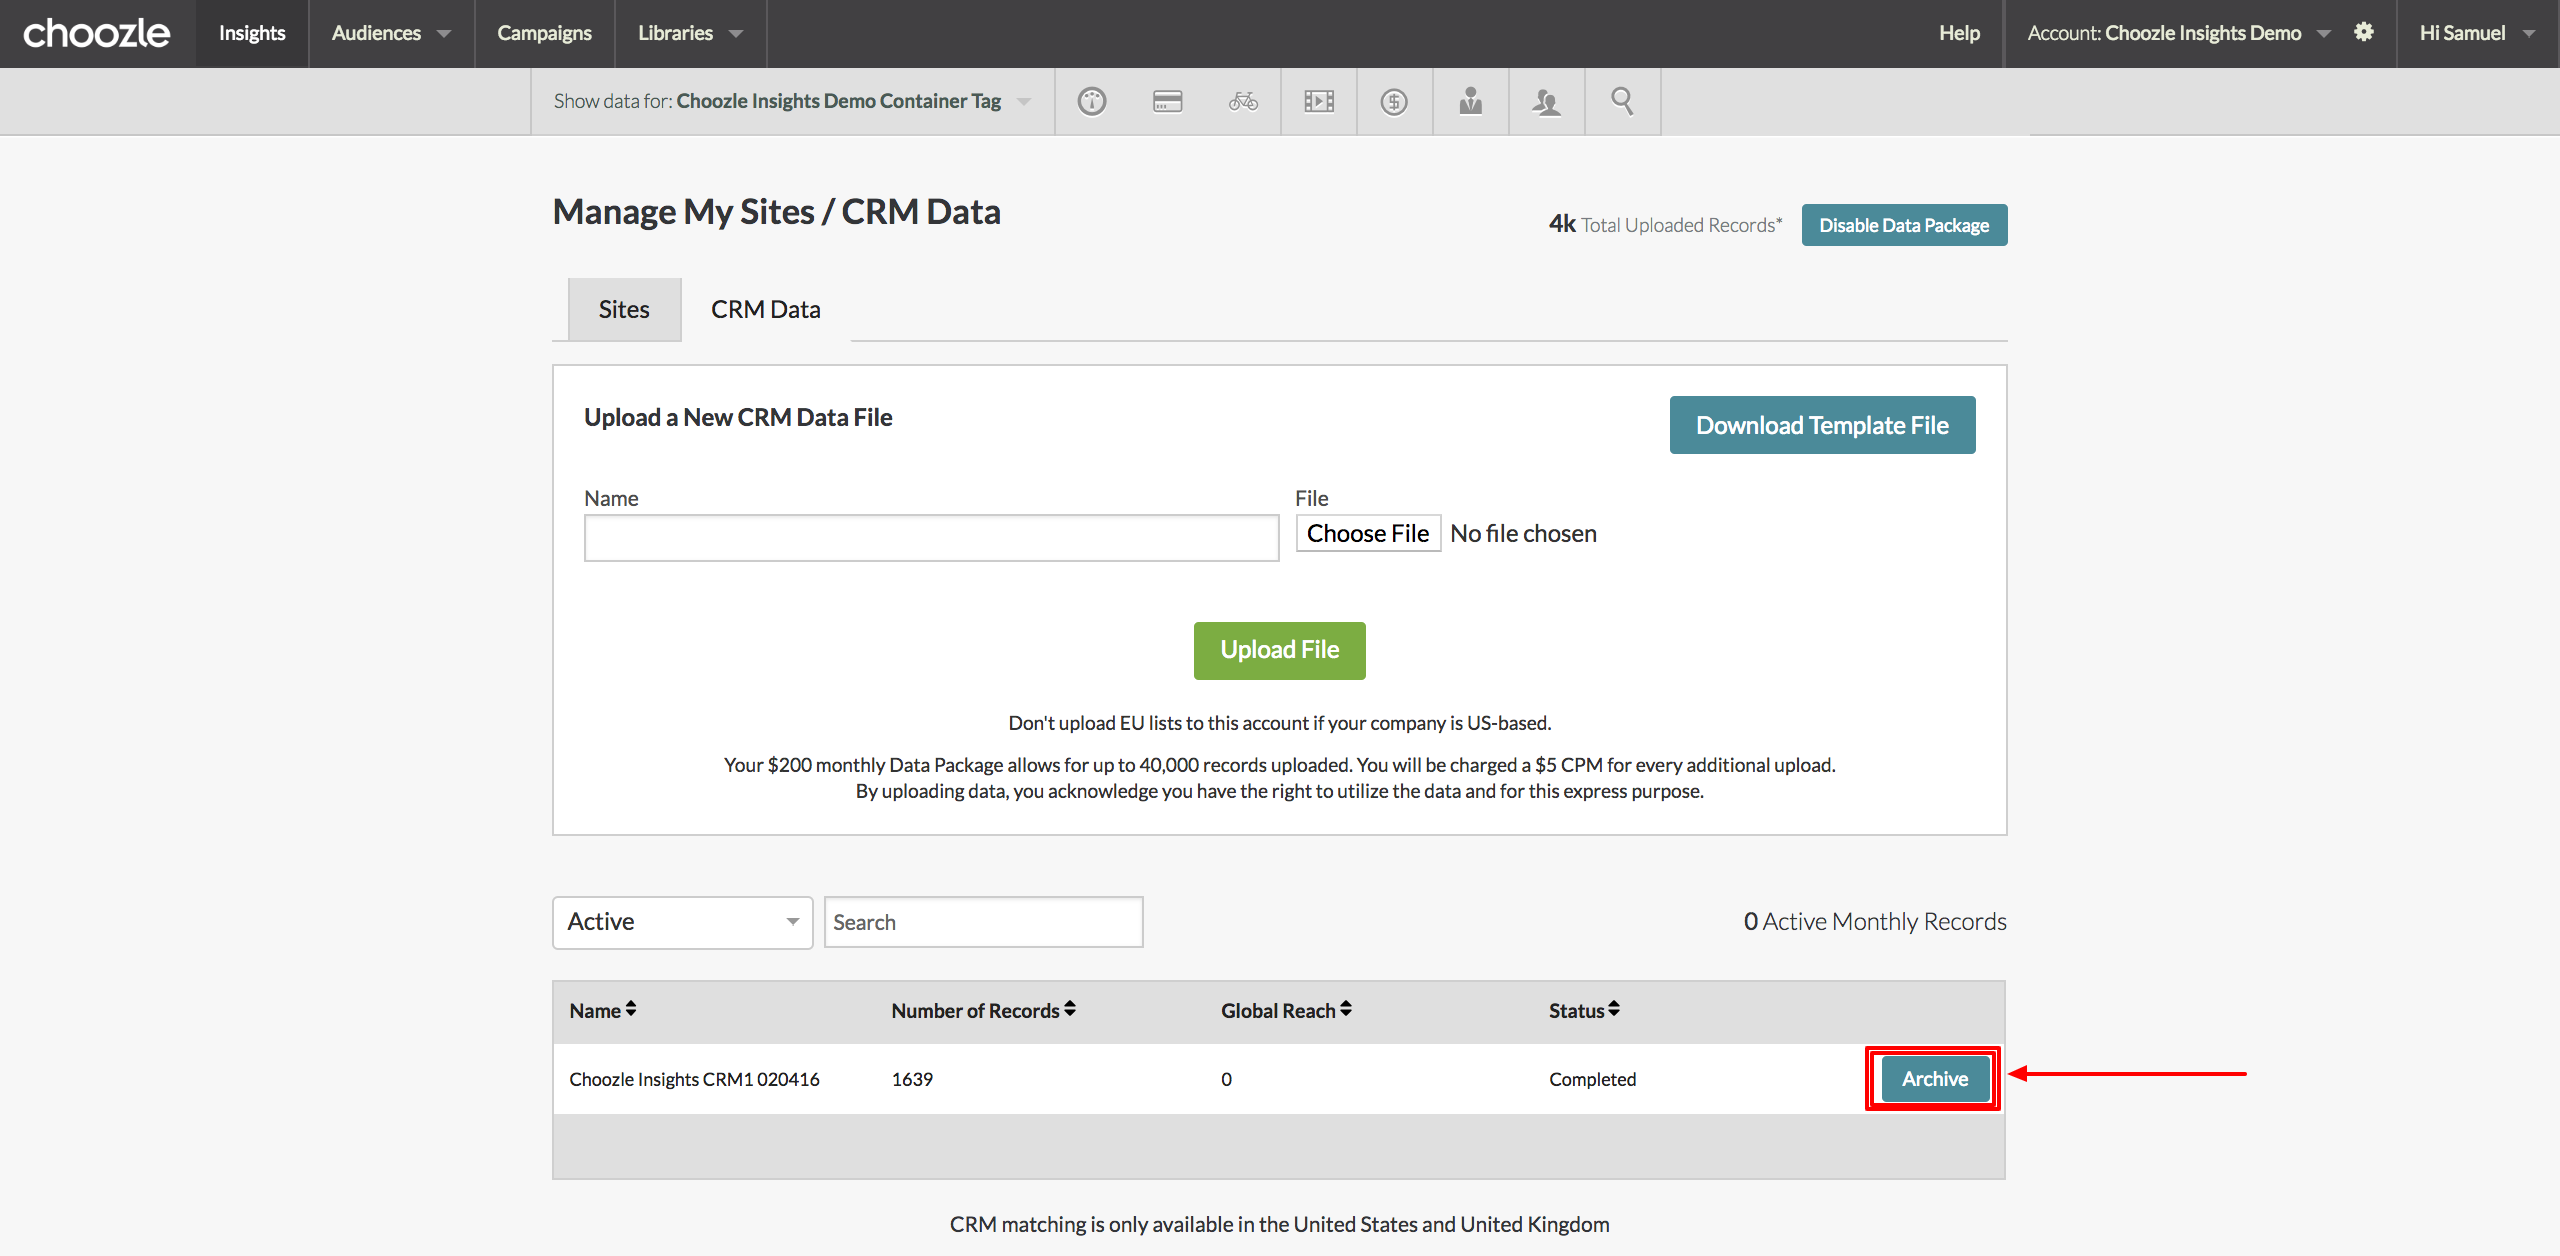Click the green Upload File button
This screenshot has width=2560, height=1256.
(x=1279, y=650)
